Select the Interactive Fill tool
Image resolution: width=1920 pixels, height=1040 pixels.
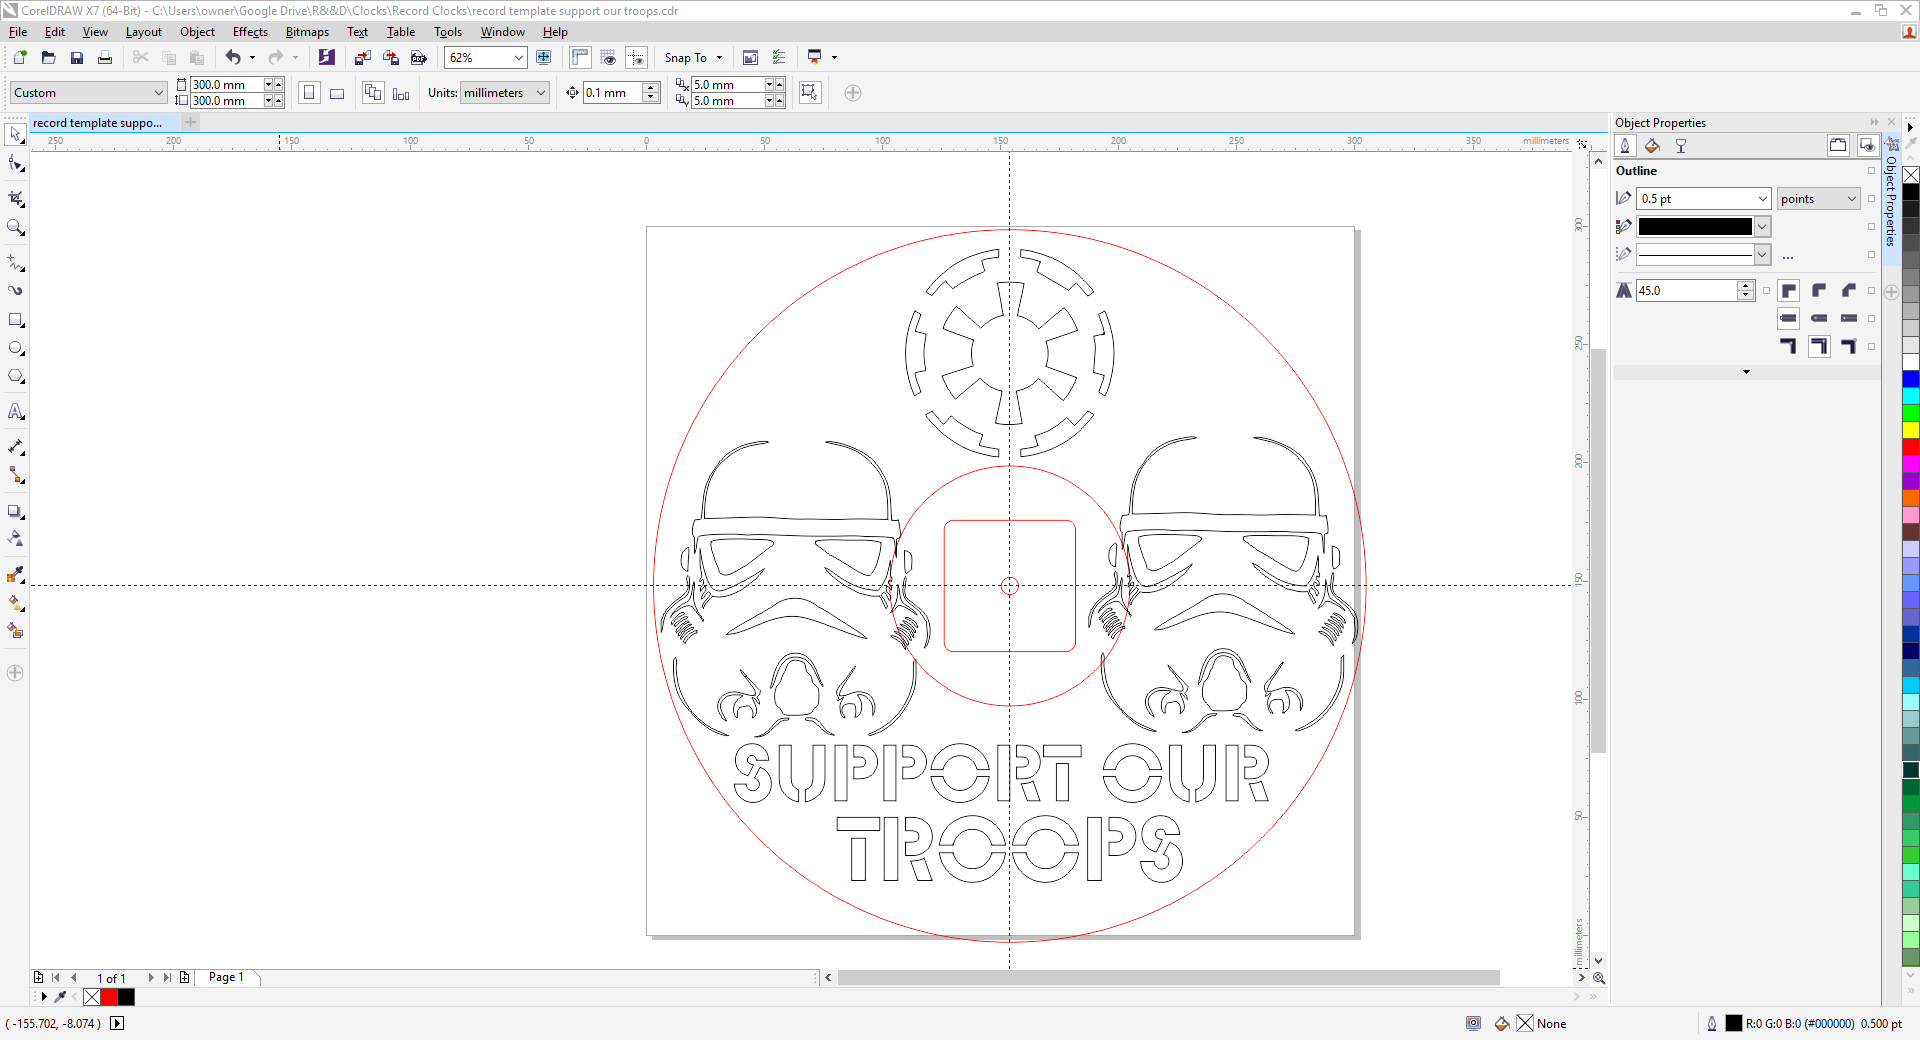(x=15, y=603)
